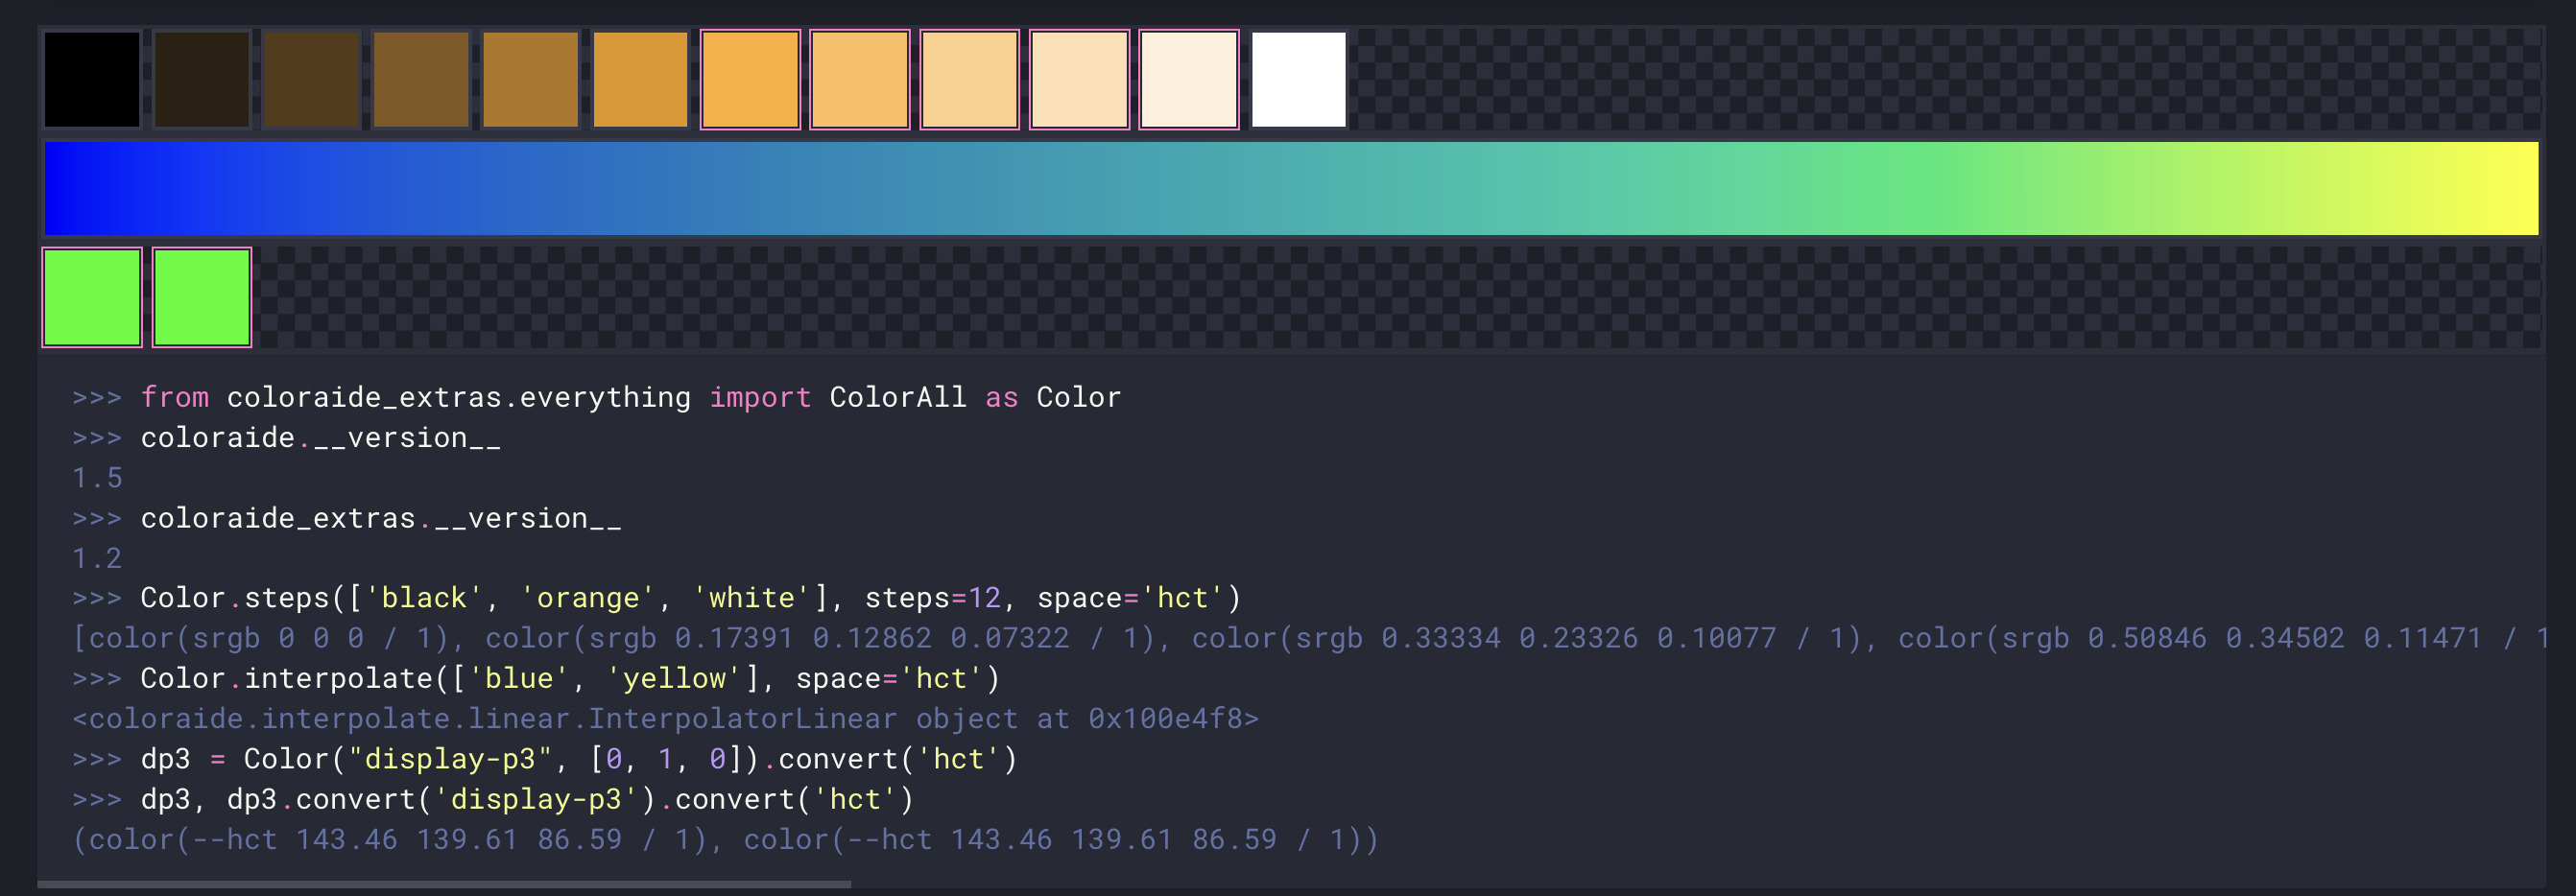Select the first pink-outlined orange swatch
Screen dimensions: 2576x896
[750, 79]
